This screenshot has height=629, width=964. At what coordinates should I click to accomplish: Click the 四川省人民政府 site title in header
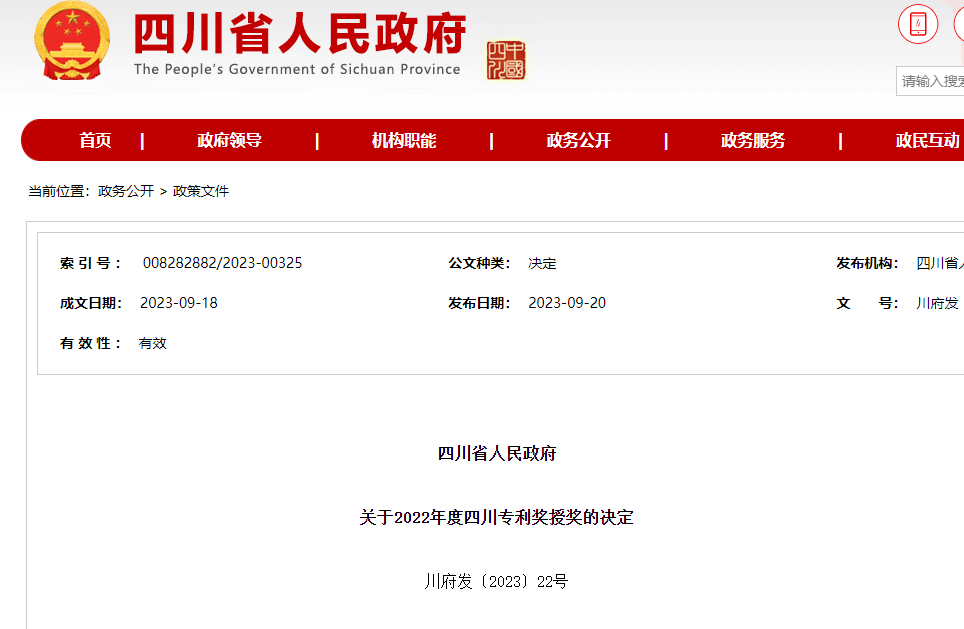pos(300,35)
